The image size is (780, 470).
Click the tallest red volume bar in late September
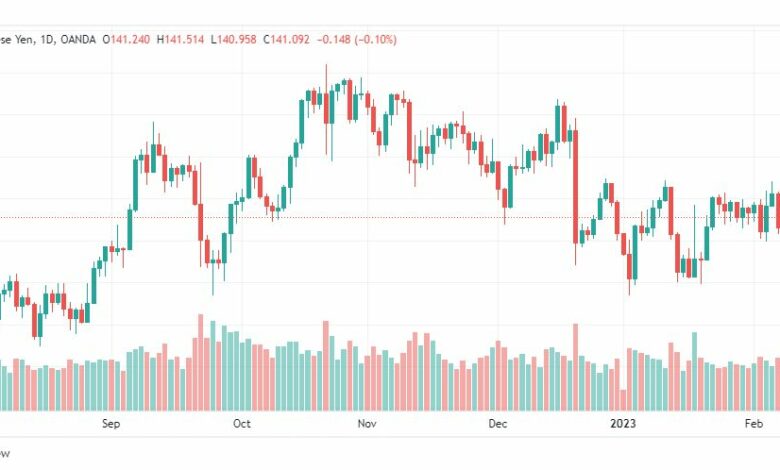point(201,362)
